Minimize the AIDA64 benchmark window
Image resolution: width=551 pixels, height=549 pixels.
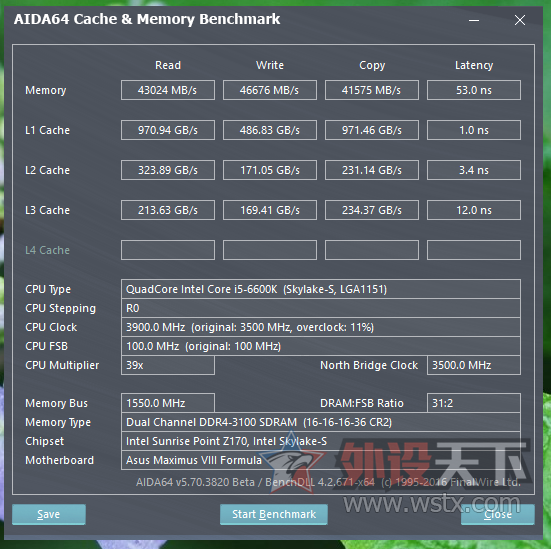point(474,20)
